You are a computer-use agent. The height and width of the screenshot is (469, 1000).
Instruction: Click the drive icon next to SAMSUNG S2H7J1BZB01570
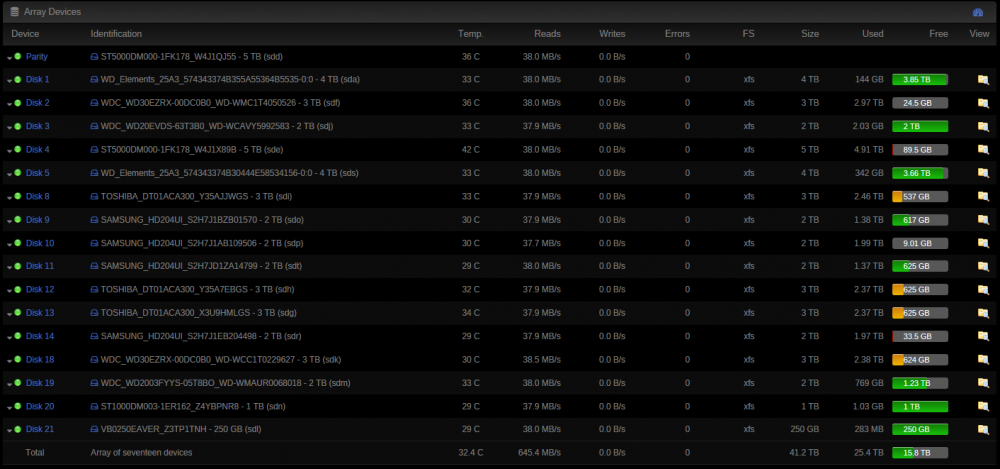tap(94, 220)
